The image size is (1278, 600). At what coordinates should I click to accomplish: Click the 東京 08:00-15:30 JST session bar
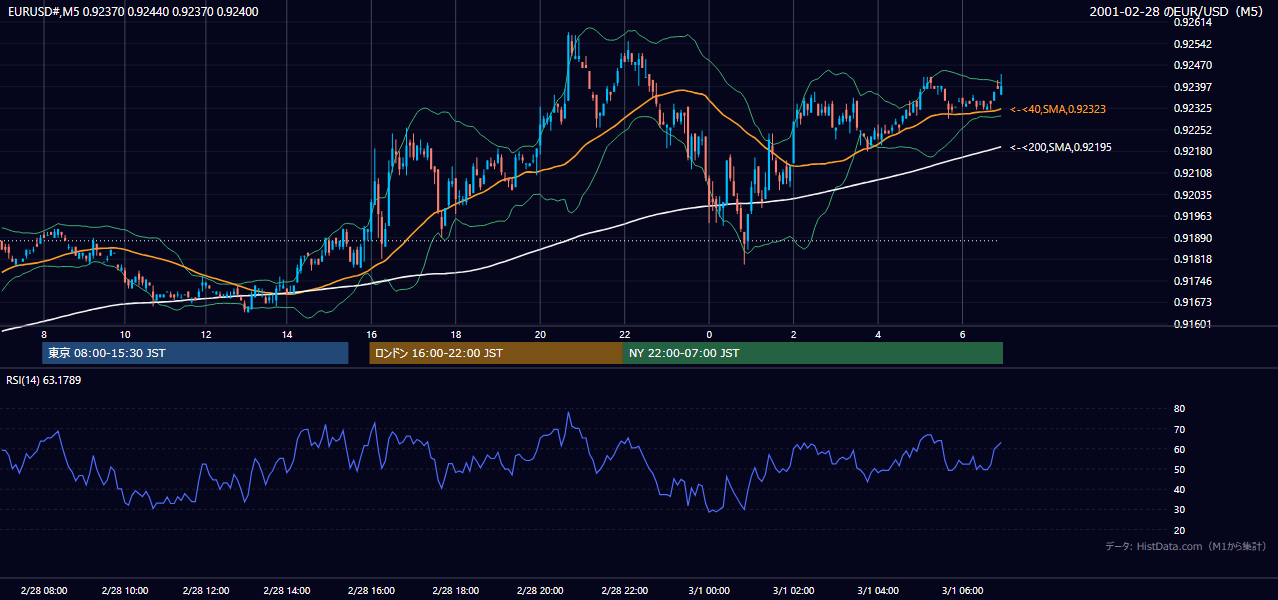point(195,353)
